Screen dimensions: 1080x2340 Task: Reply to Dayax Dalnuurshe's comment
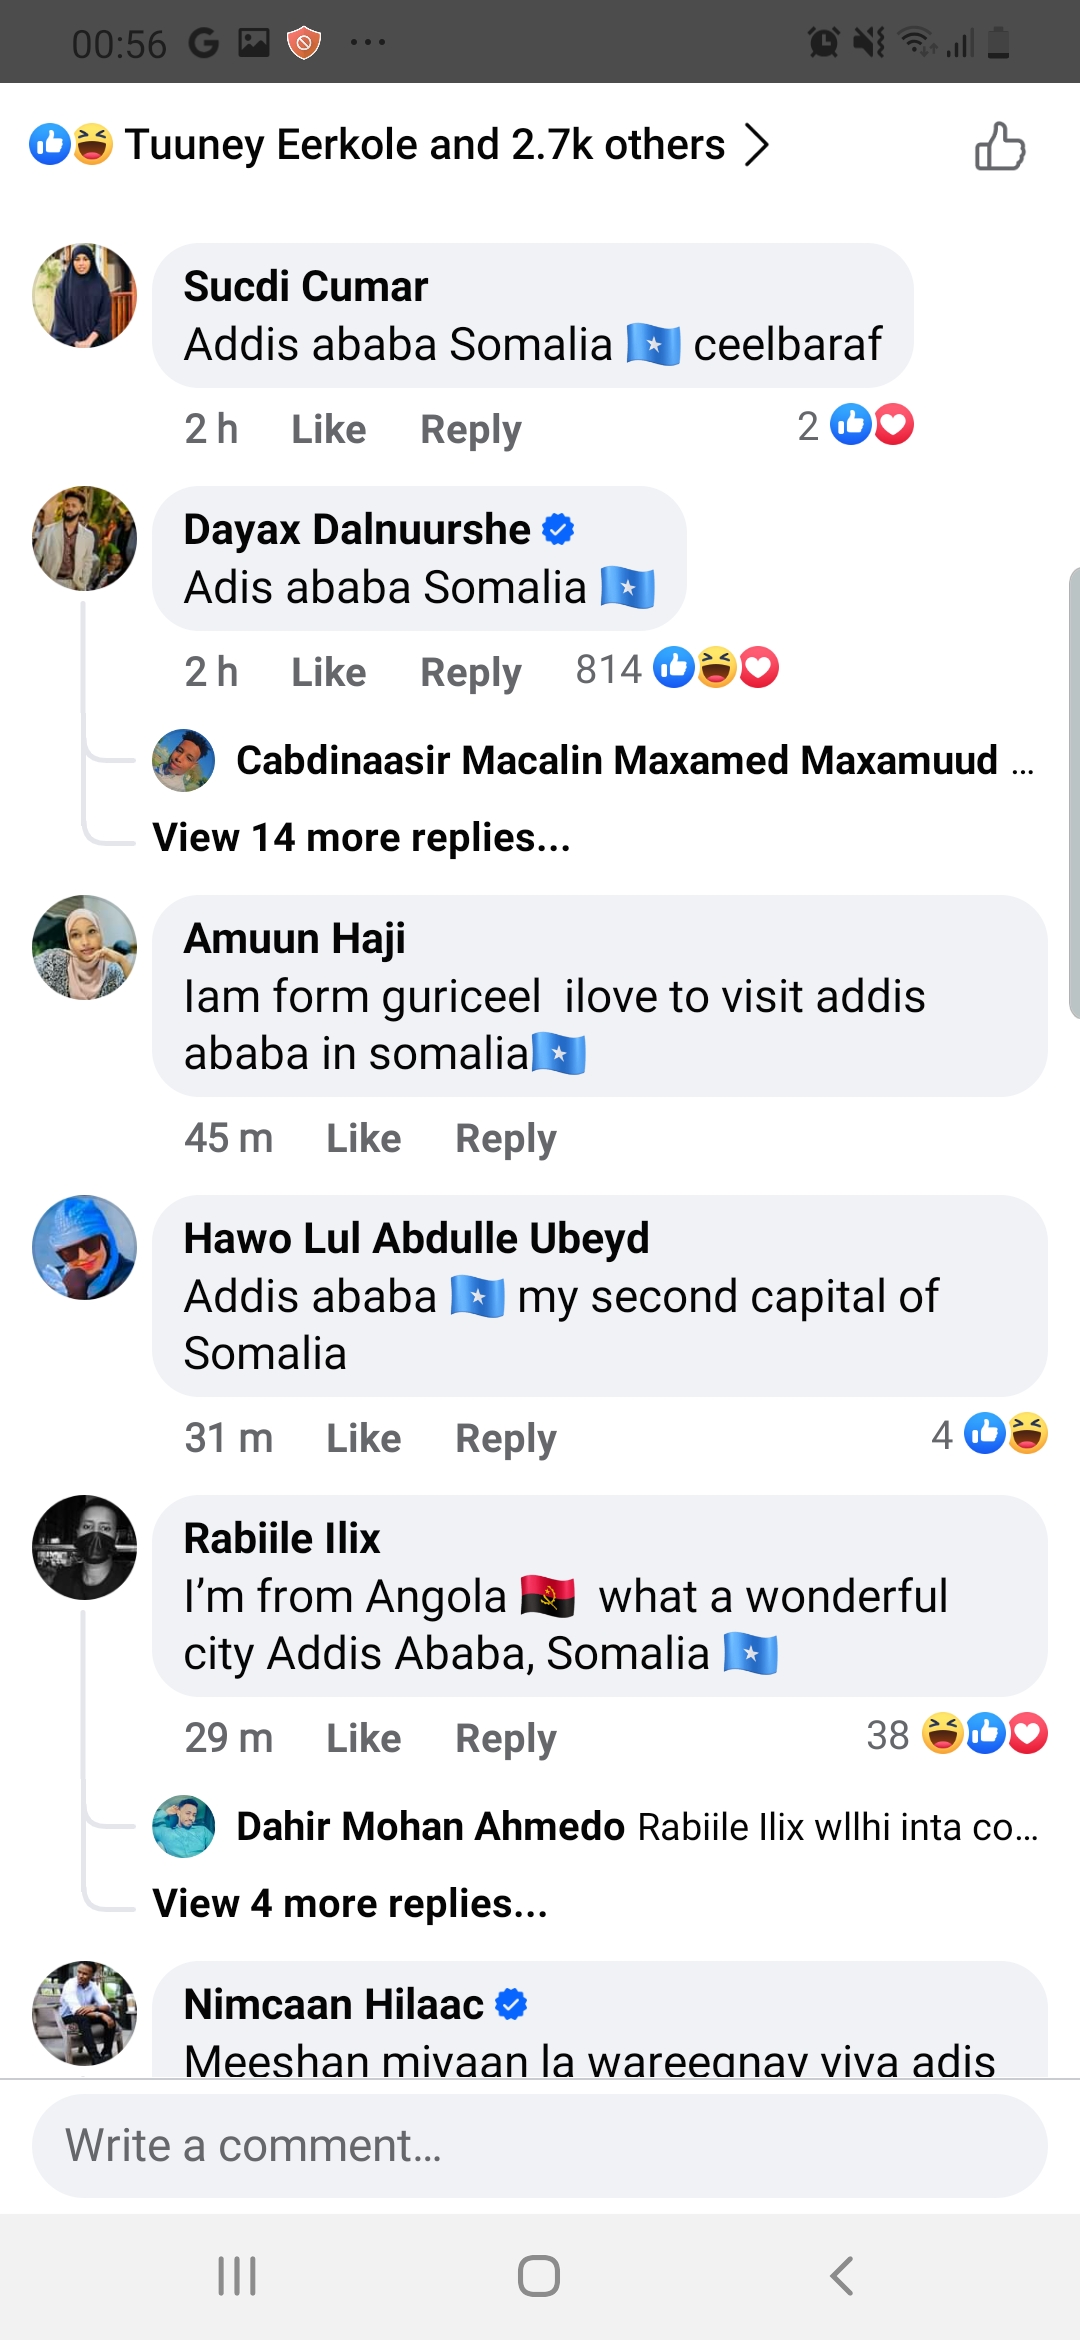pyautogui.click(x=470, y=673)
